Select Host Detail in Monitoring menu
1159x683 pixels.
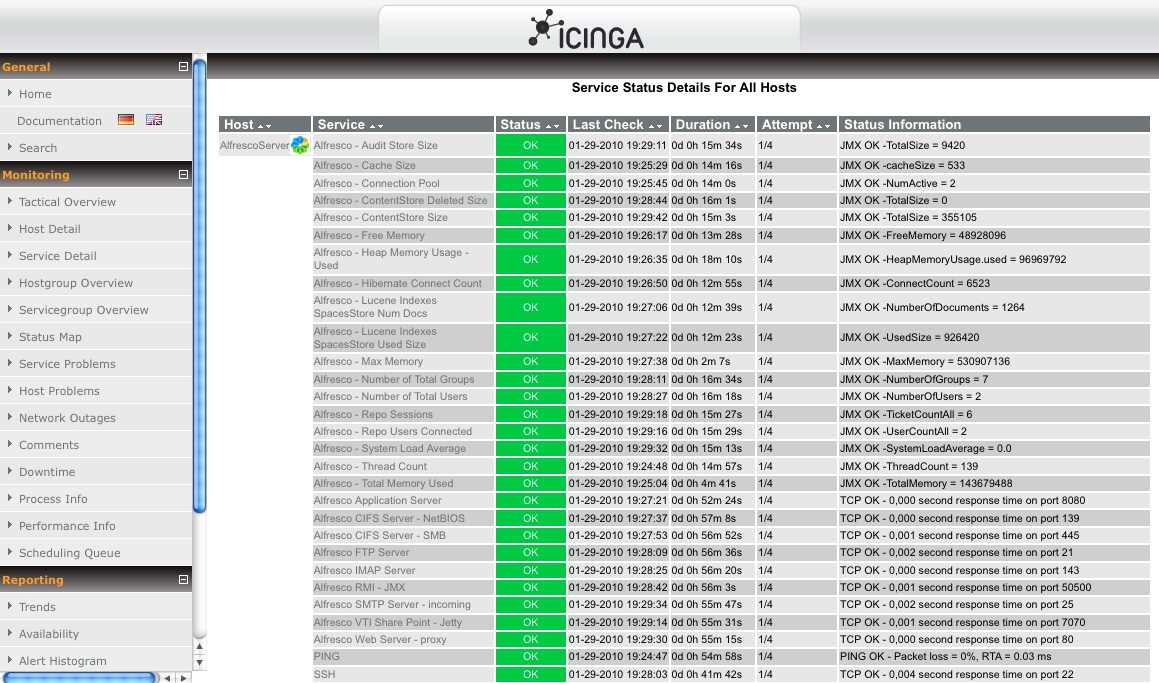(50, 229)
